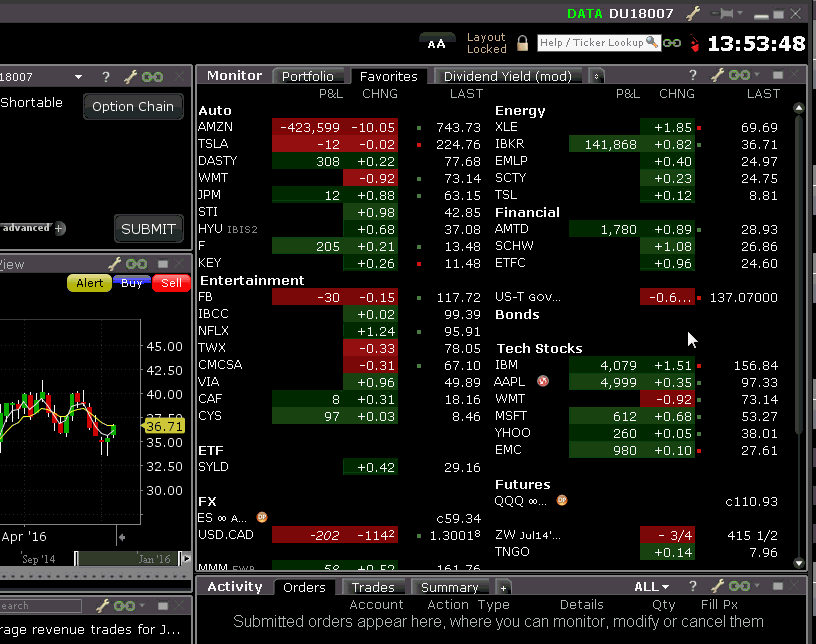The width and height of the screenshot is (816, 644).
Task: Switch to the Portfolio tab
Action: click(308, 77)
